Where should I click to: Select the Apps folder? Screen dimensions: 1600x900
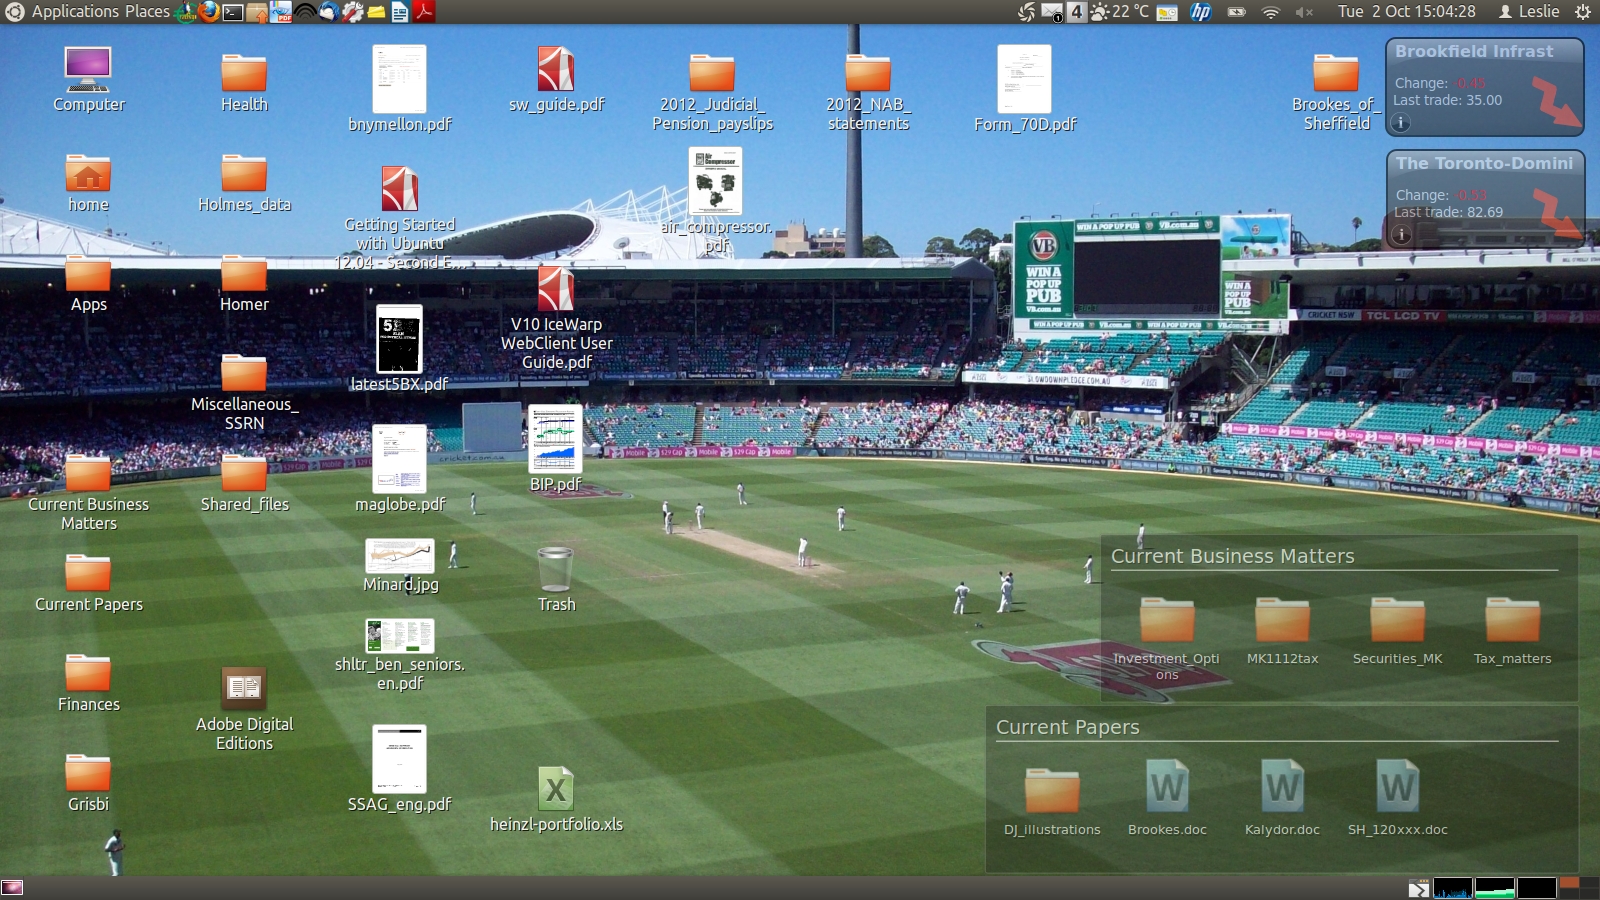88,283
